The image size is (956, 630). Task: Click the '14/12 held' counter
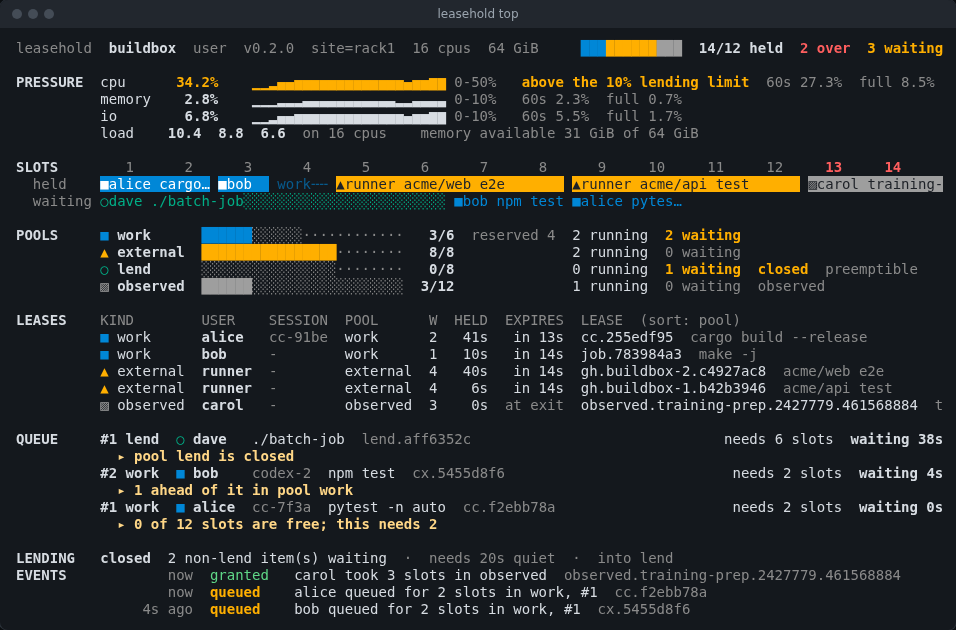click(x=741, y=48)
